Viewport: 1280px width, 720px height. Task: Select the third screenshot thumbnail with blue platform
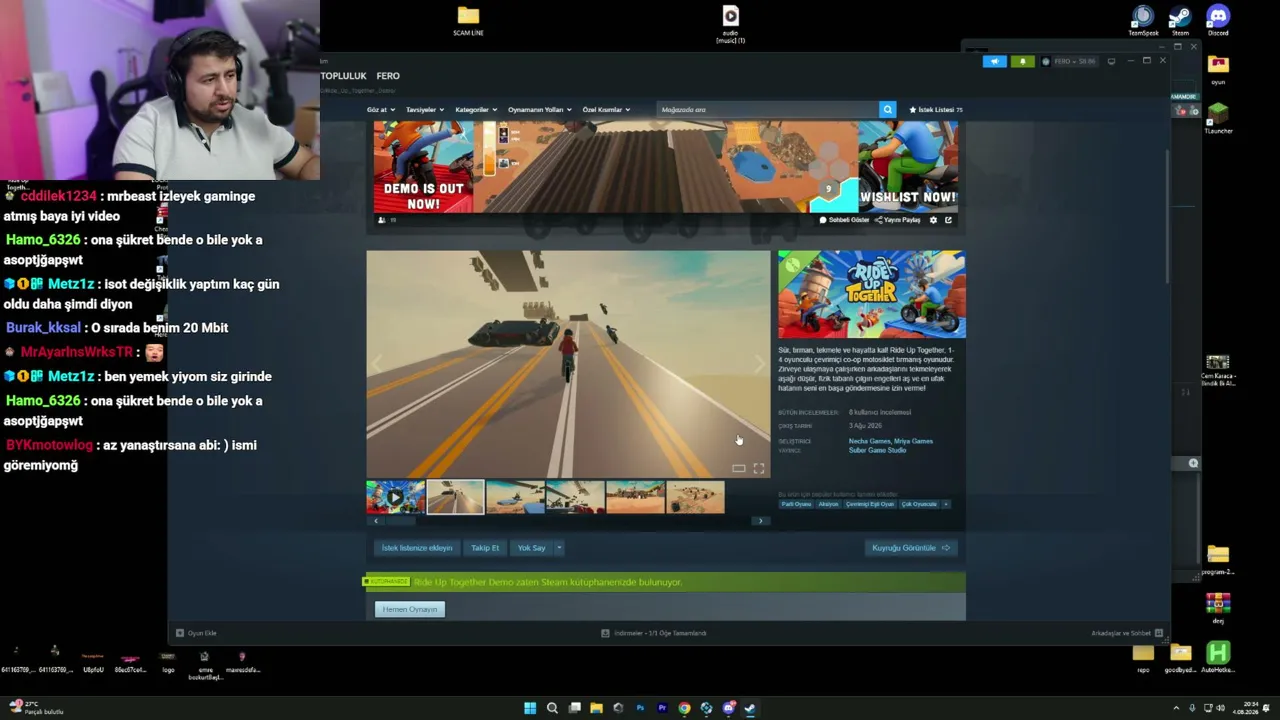pos(515,497)
